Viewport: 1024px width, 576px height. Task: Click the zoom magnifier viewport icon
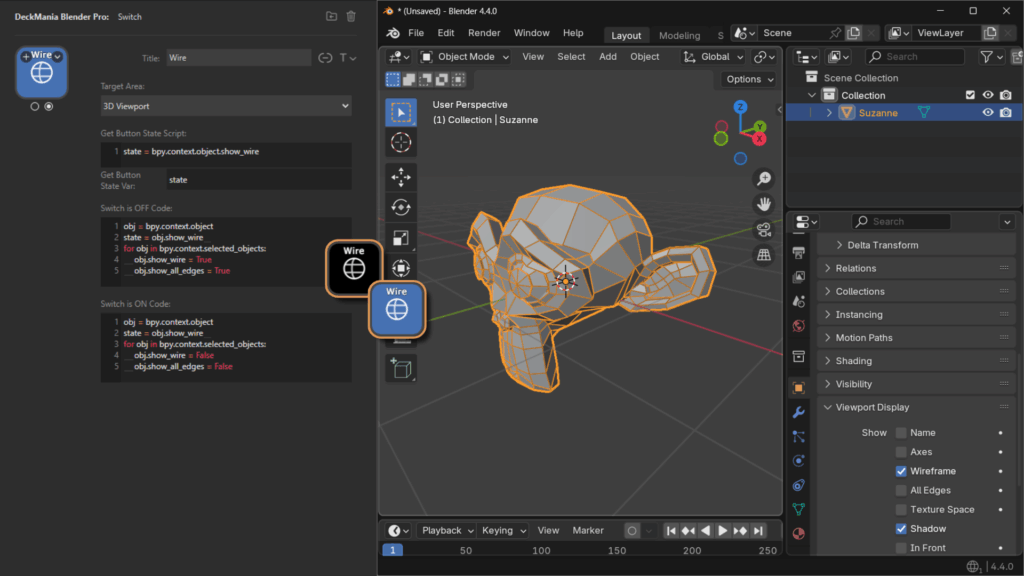764,179
